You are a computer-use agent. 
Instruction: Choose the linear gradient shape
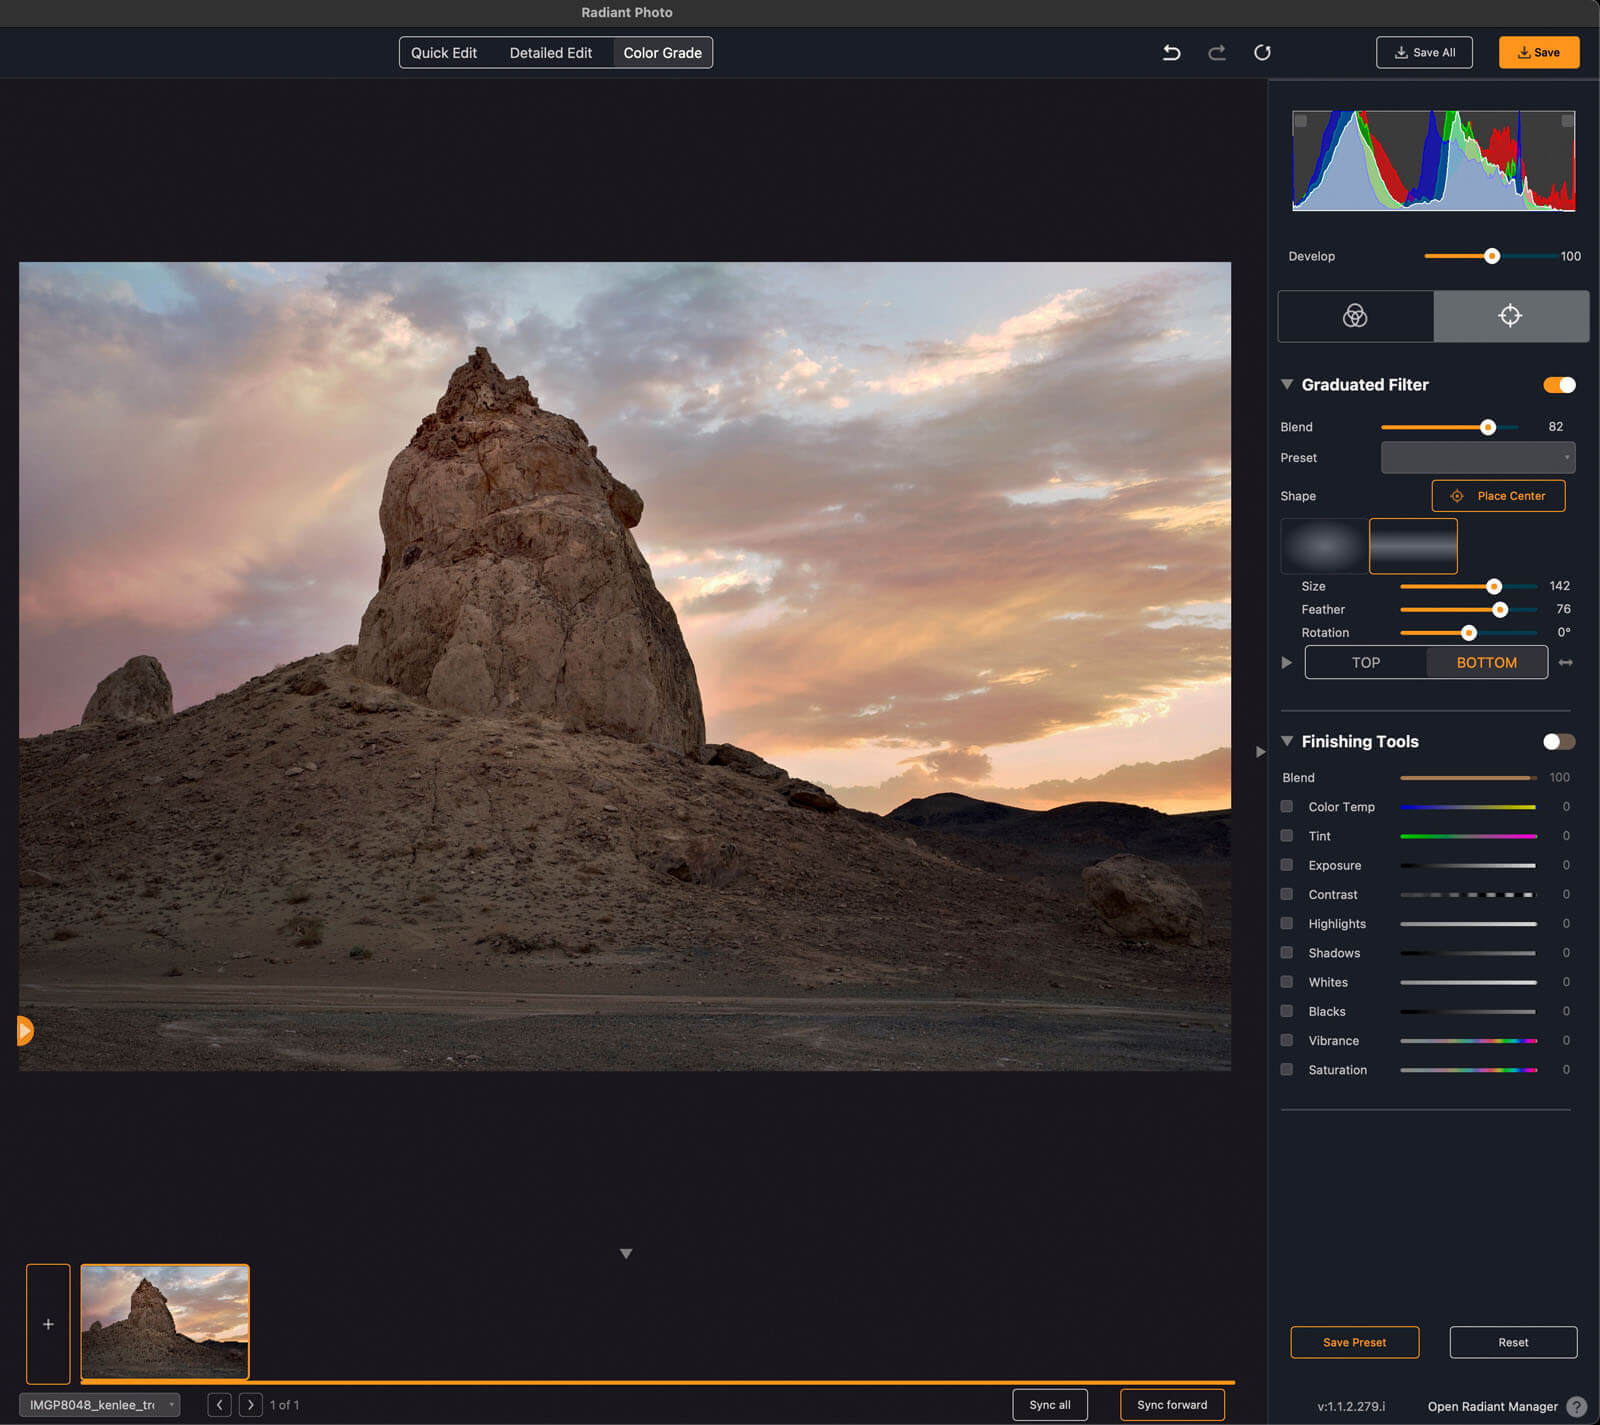click(x=1412, y=546)
